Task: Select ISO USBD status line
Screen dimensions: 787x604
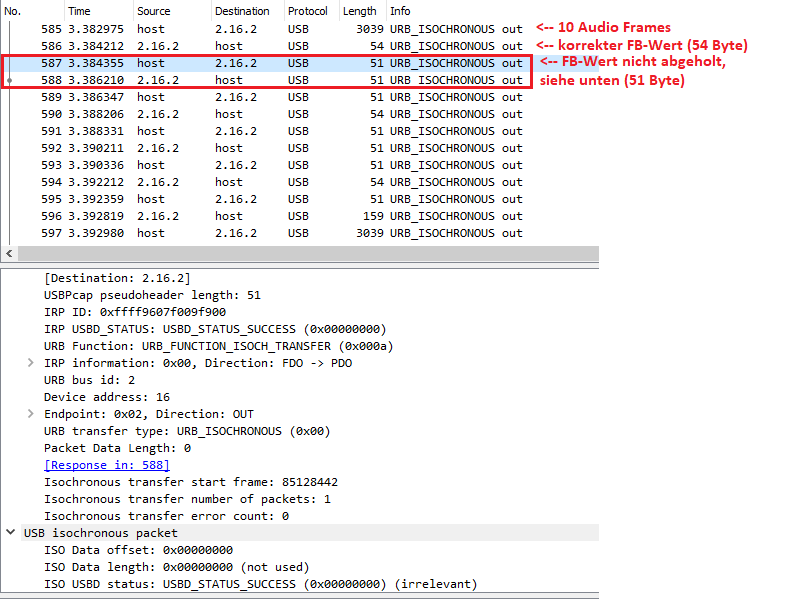Action: (260, 584)
